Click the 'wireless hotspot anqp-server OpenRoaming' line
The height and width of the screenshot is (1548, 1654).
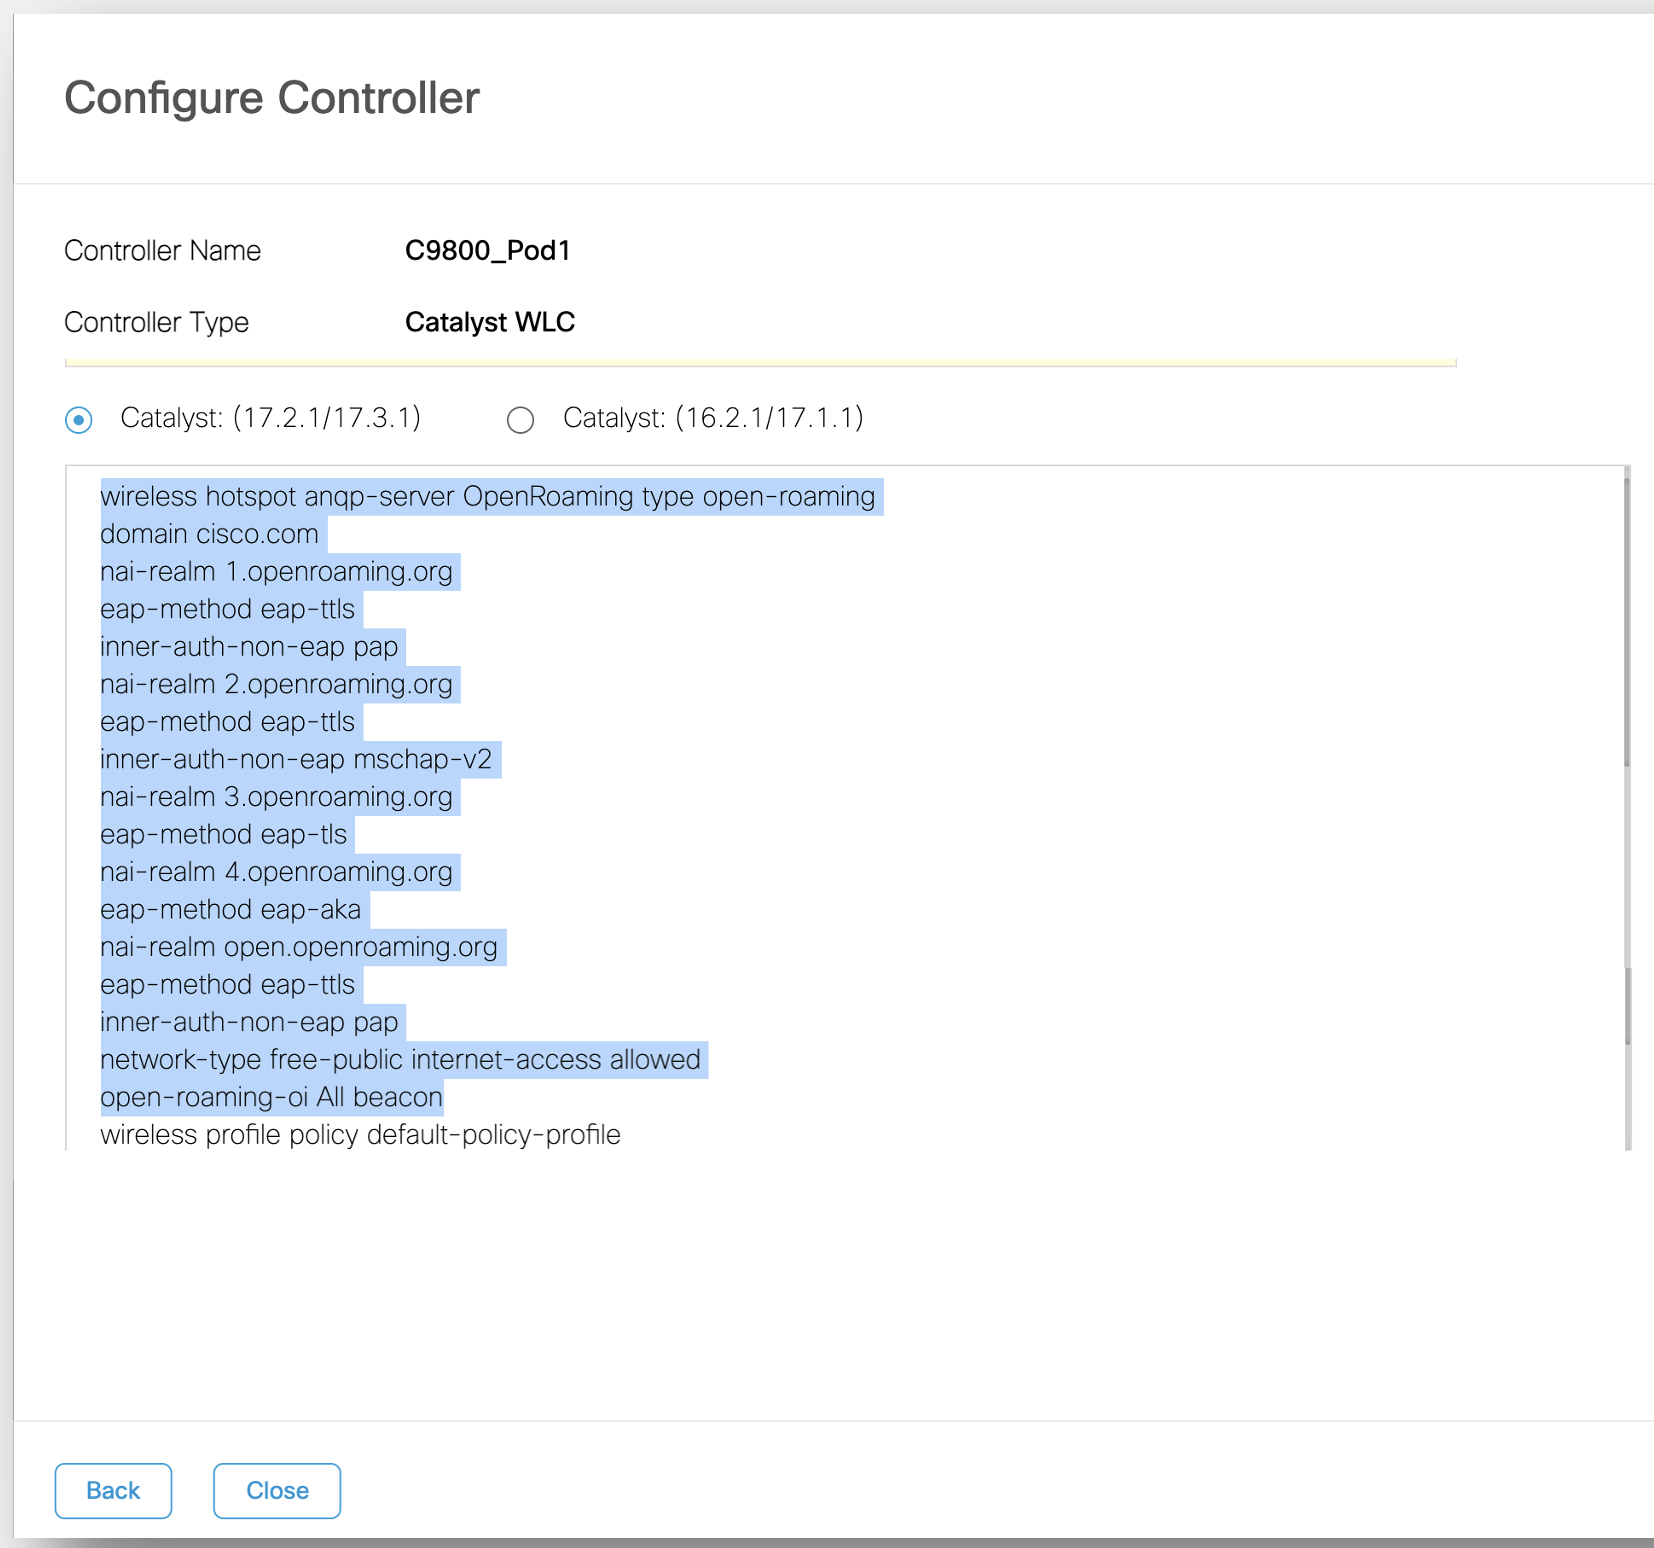[x=488, y=497]
